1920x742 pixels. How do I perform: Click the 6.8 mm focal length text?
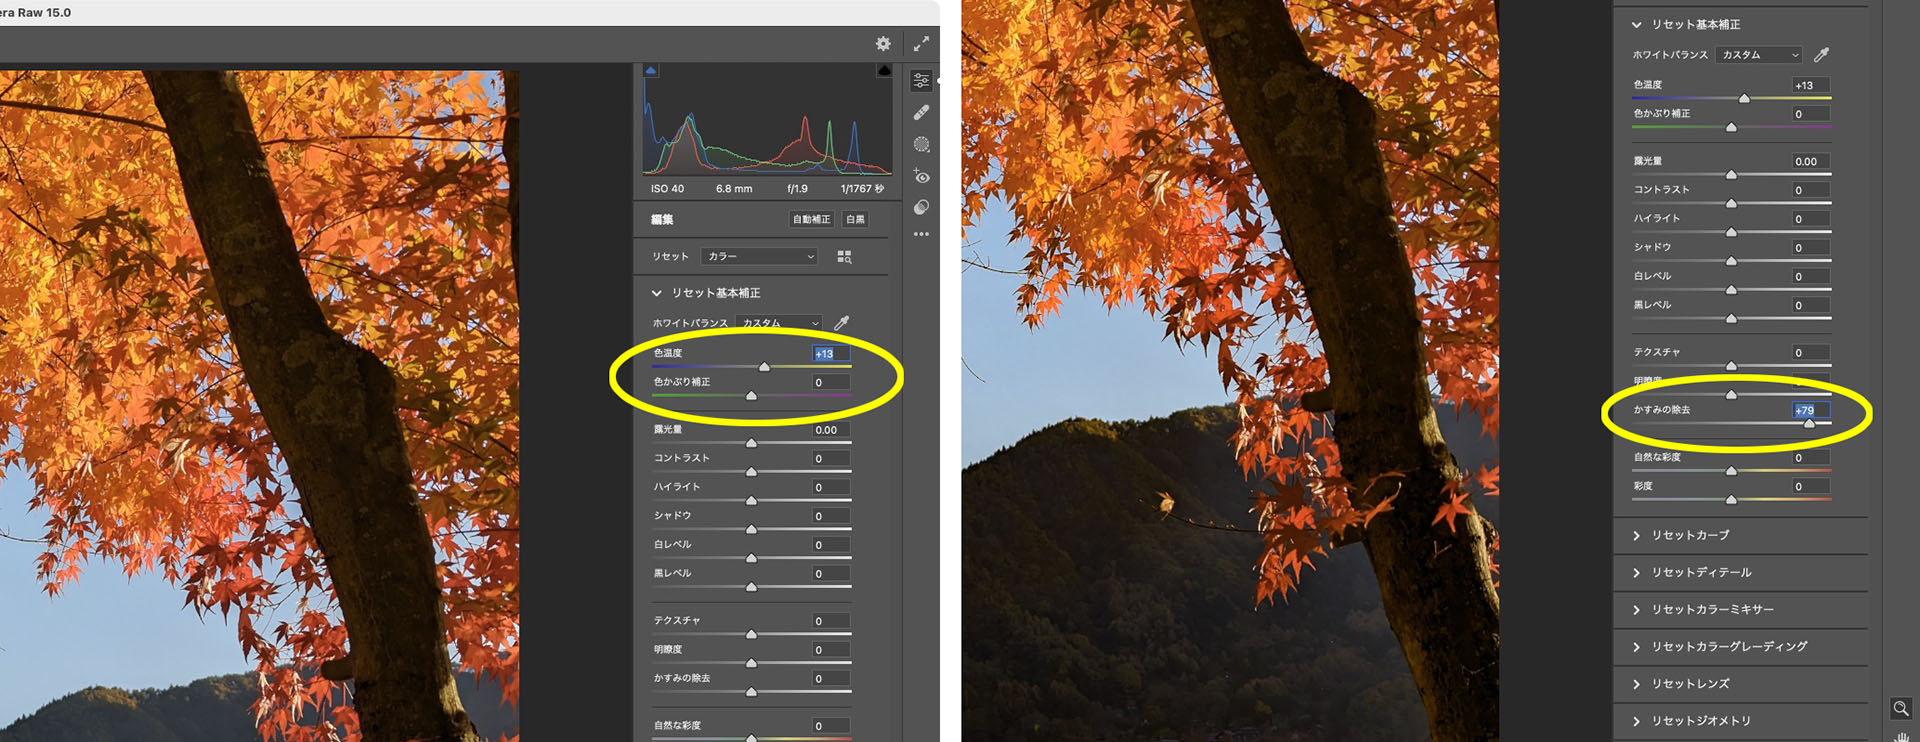(734, 189)
